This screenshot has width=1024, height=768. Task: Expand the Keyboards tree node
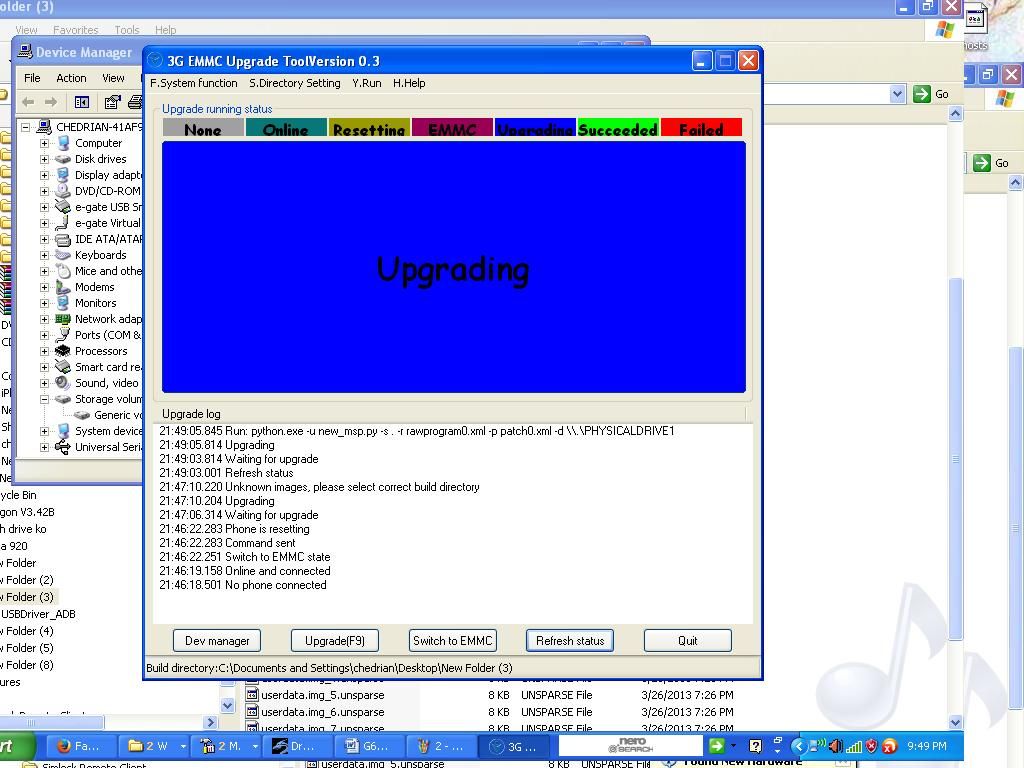44,255
